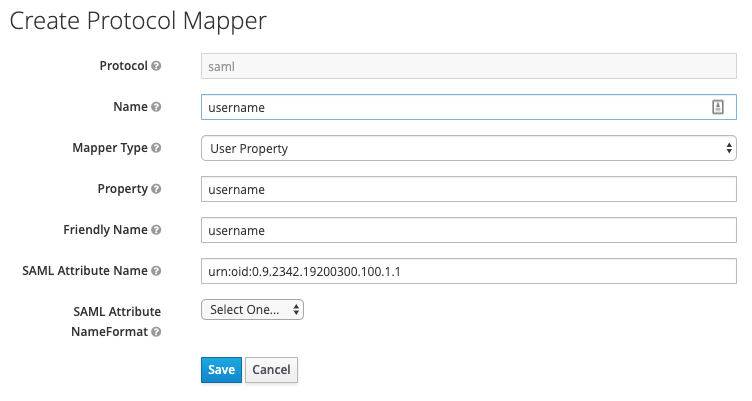Viewport: 752px width, 401px height.
Task: Save the protocol mapper
Action: (221, 370)
